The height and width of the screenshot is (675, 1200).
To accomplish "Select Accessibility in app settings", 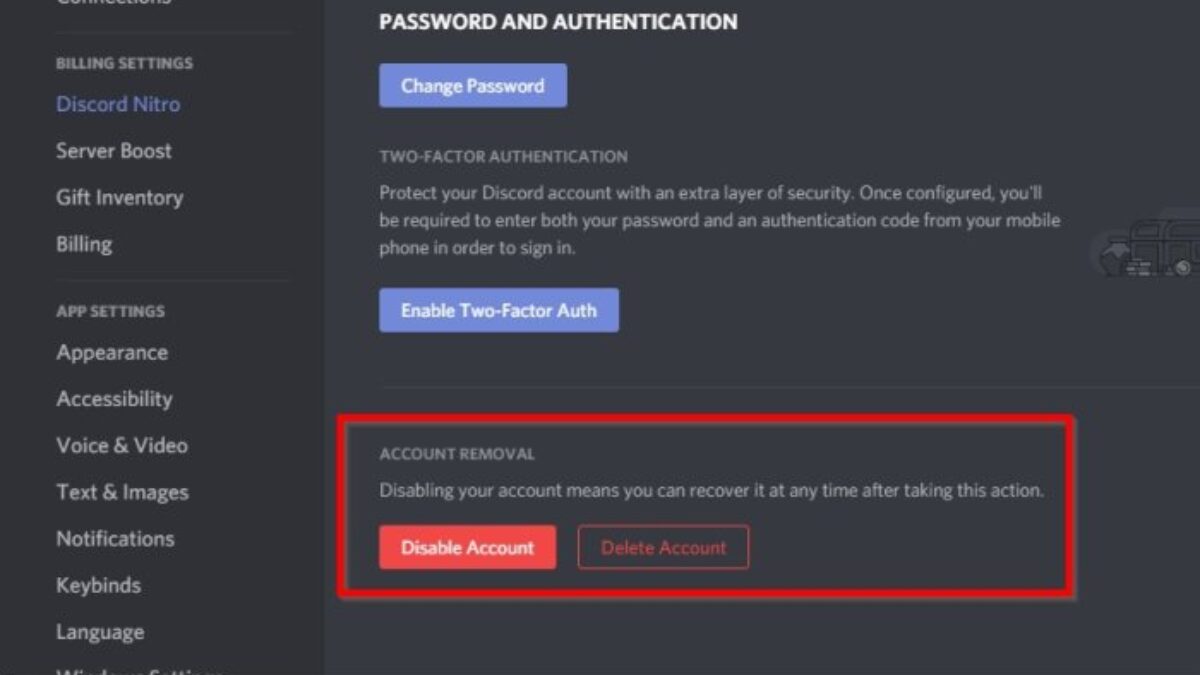I will point(114,399).
